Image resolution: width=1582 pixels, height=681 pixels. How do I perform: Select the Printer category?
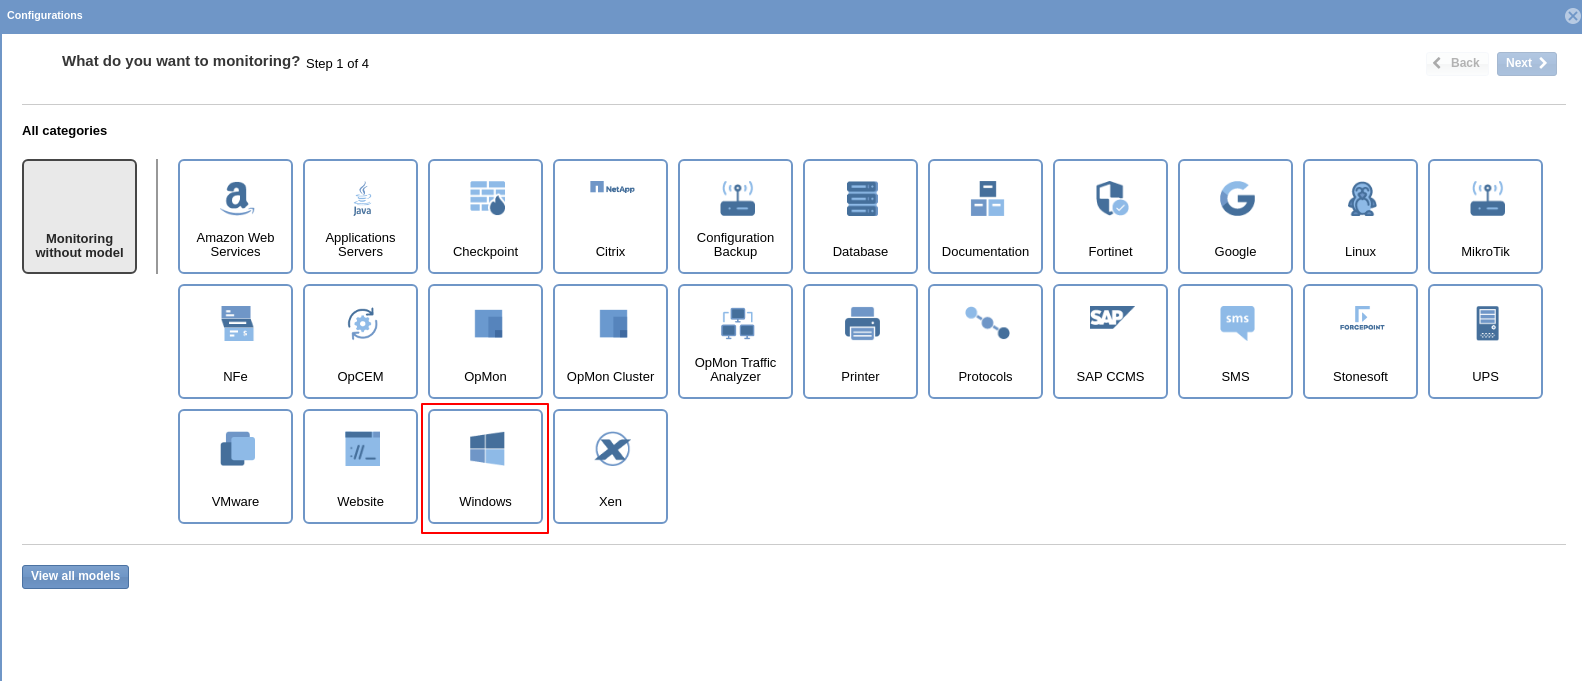pos(860,341)
